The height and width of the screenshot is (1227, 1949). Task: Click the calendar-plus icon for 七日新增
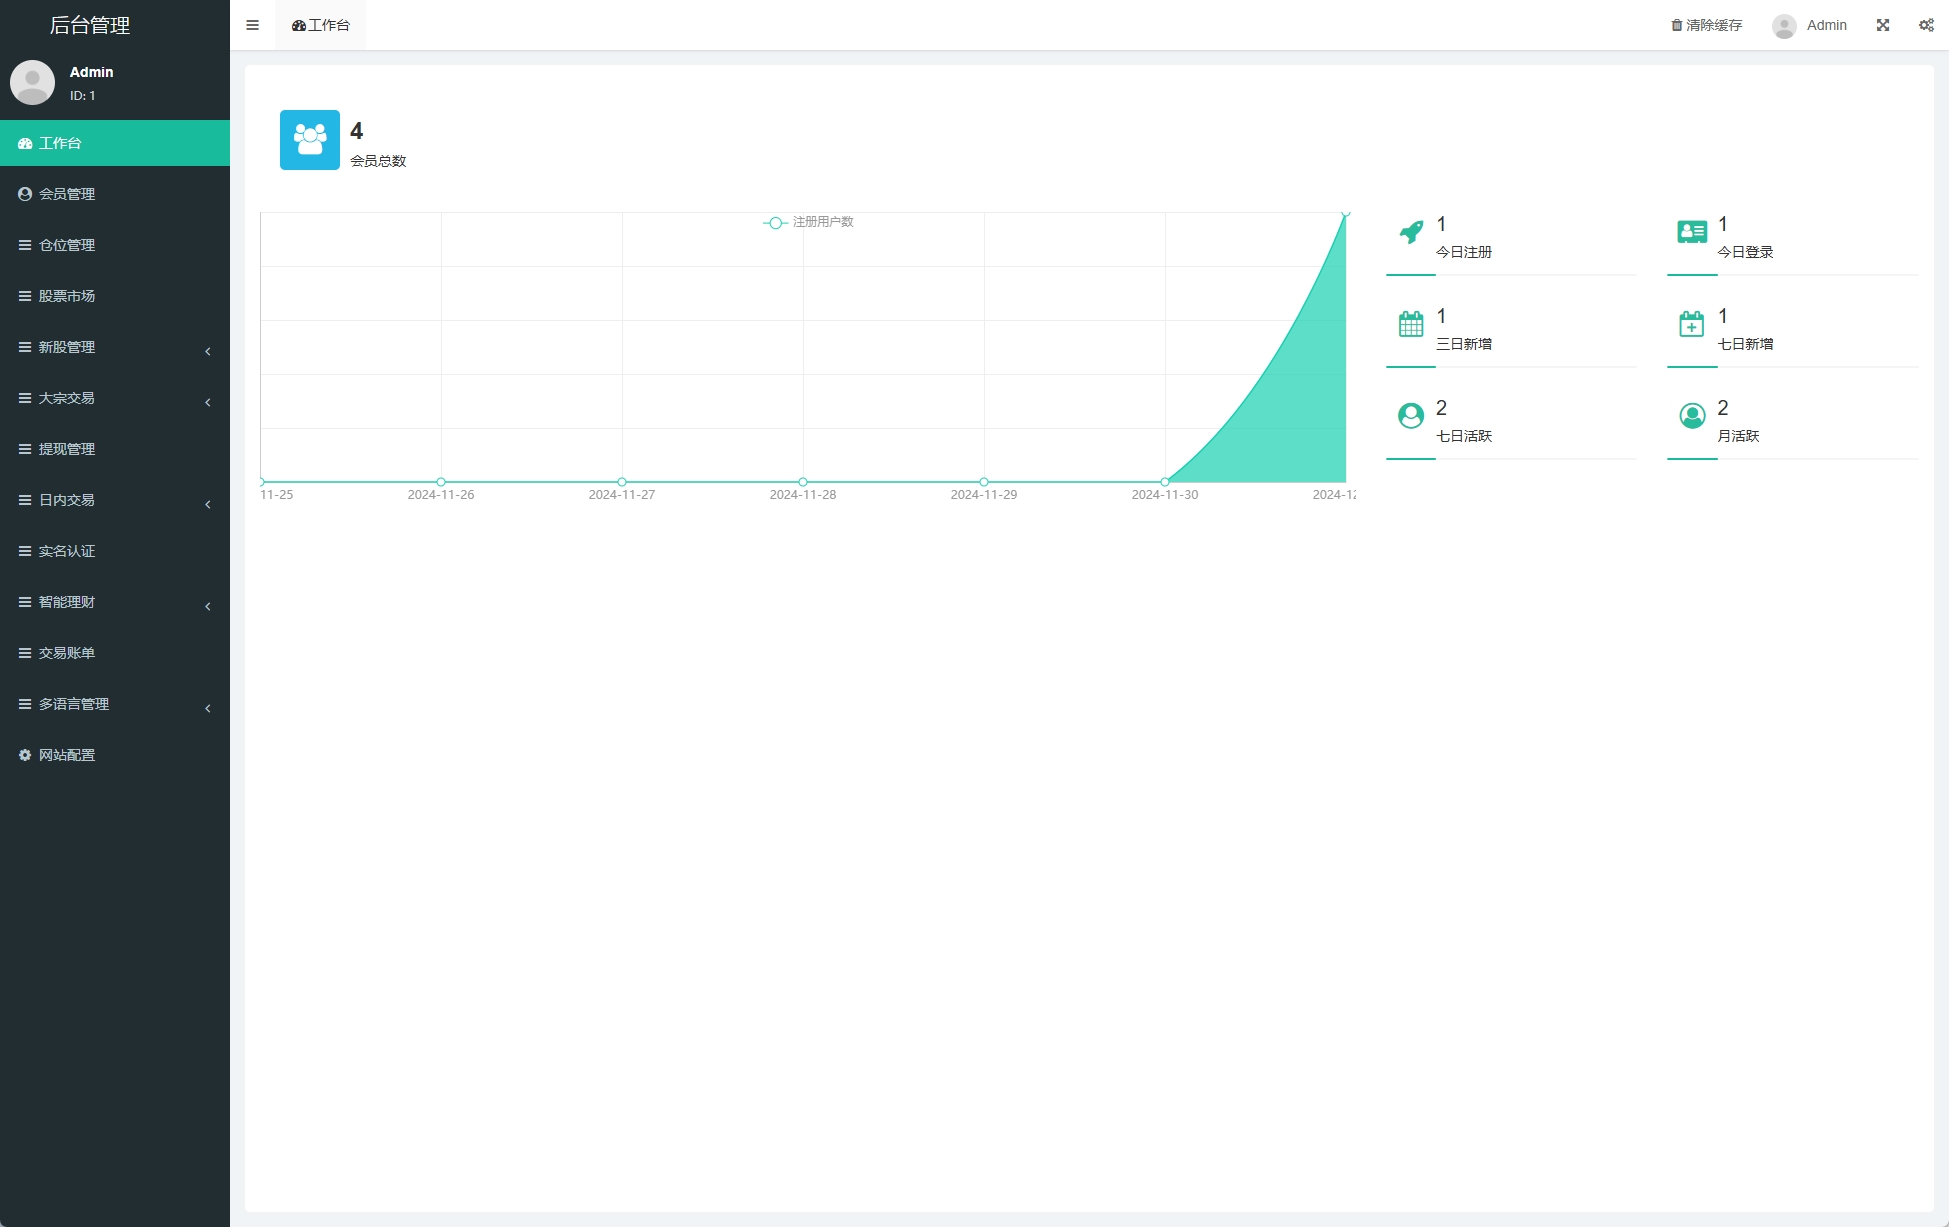point(1692,324)
